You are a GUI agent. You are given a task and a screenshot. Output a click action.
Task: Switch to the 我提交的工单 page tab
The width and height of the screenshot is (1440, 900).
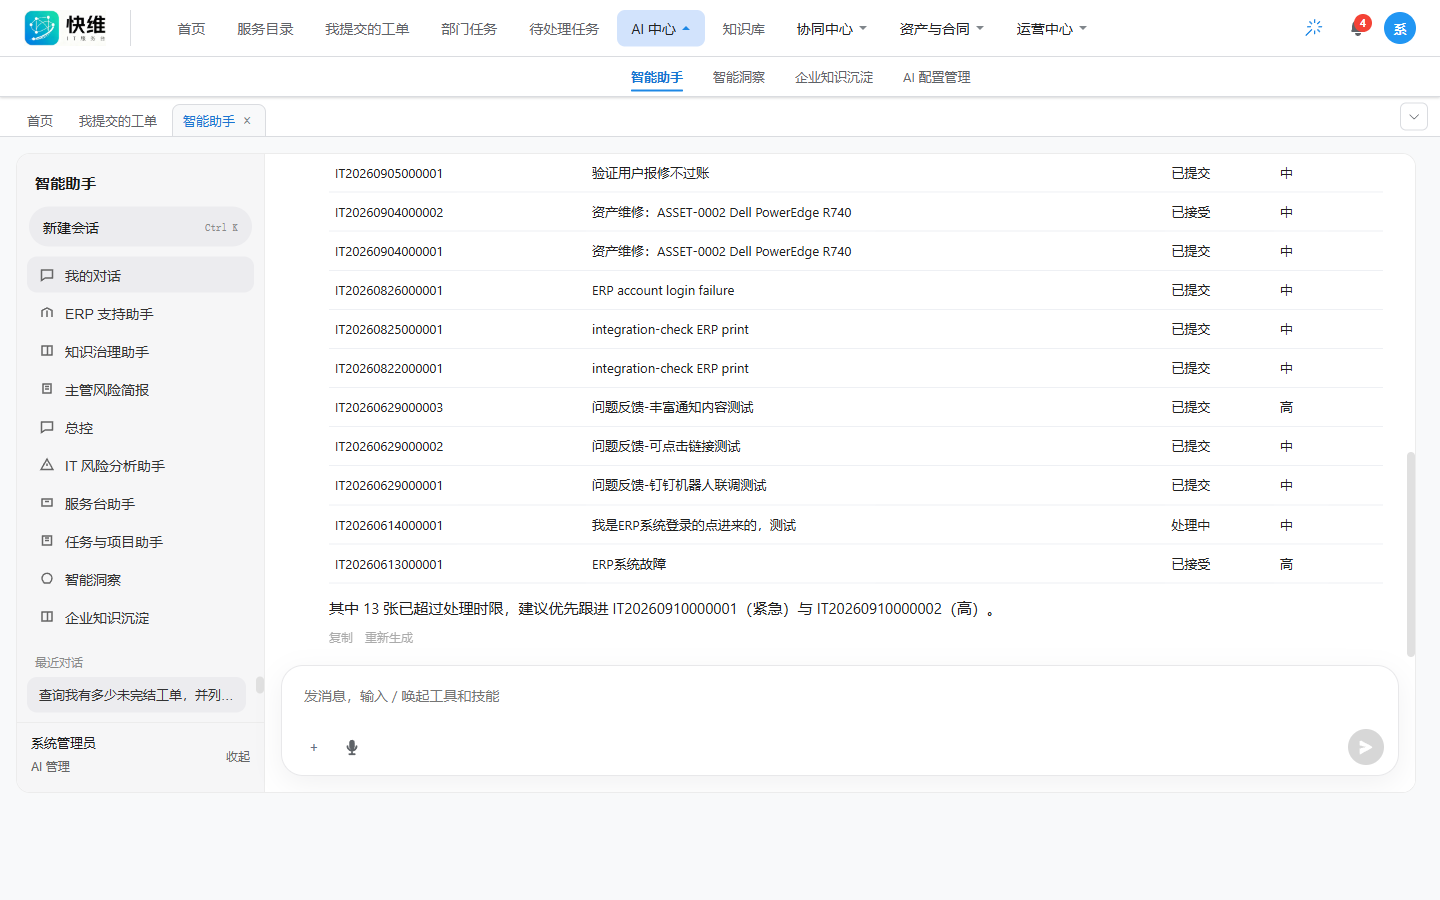[x=118, y=121]
